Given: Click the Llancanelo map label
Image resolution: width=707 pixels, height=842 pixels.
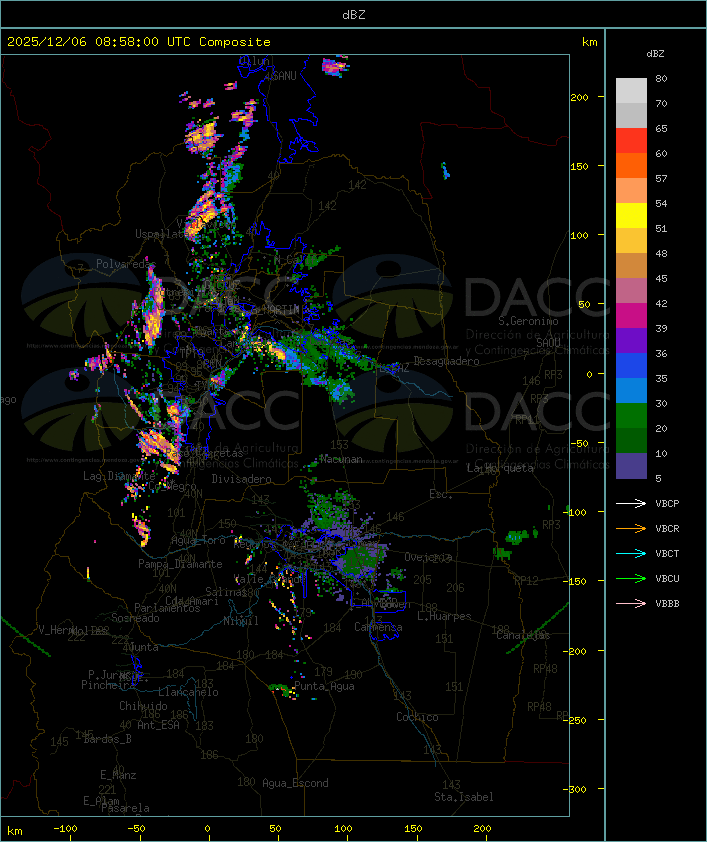Looking at the screenshot, I should tap(188, 692).
